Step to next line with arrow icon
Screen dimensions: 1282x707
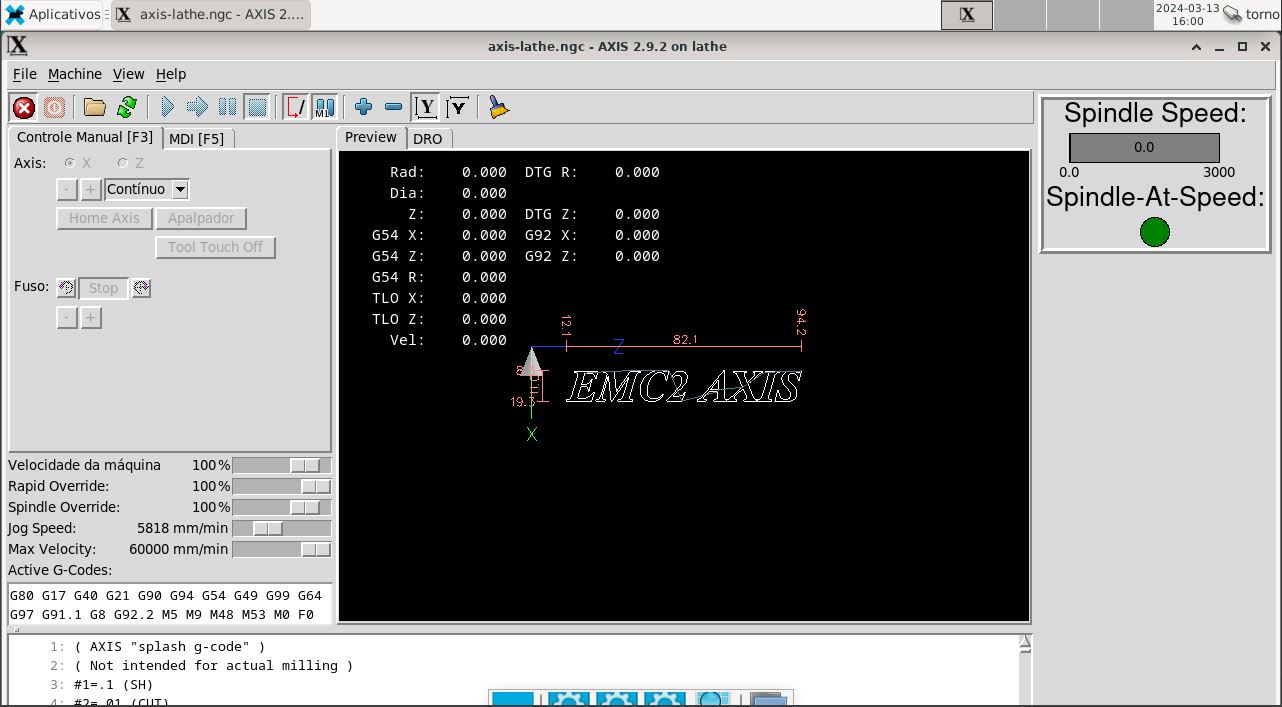point(197,107)
